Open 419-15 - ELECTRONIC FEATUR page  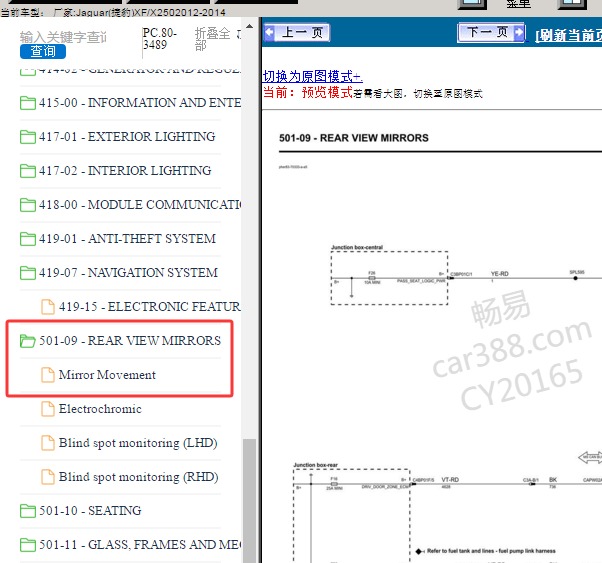click(150, 306)
